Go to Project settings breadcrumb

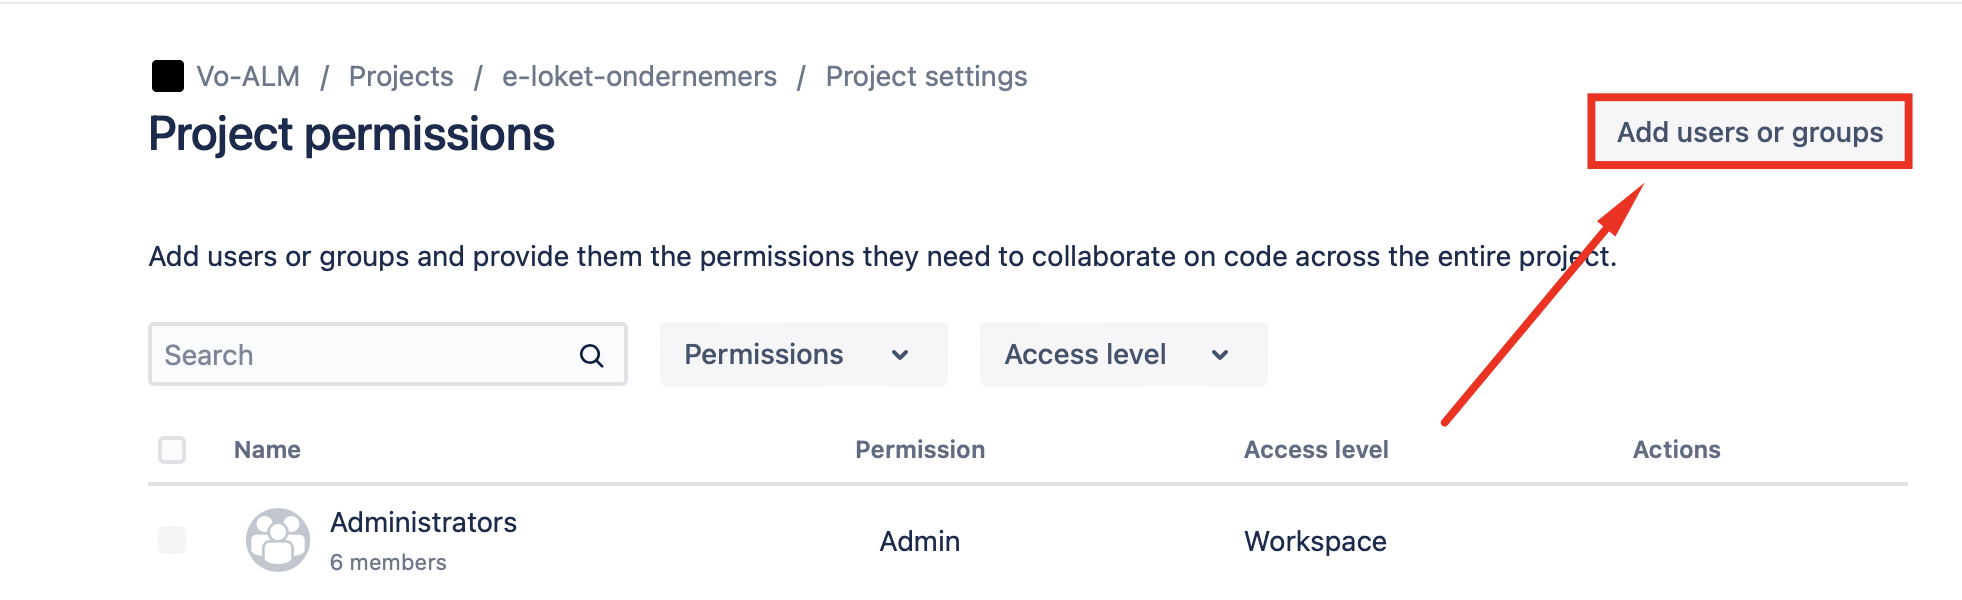[x=926, y=76]
